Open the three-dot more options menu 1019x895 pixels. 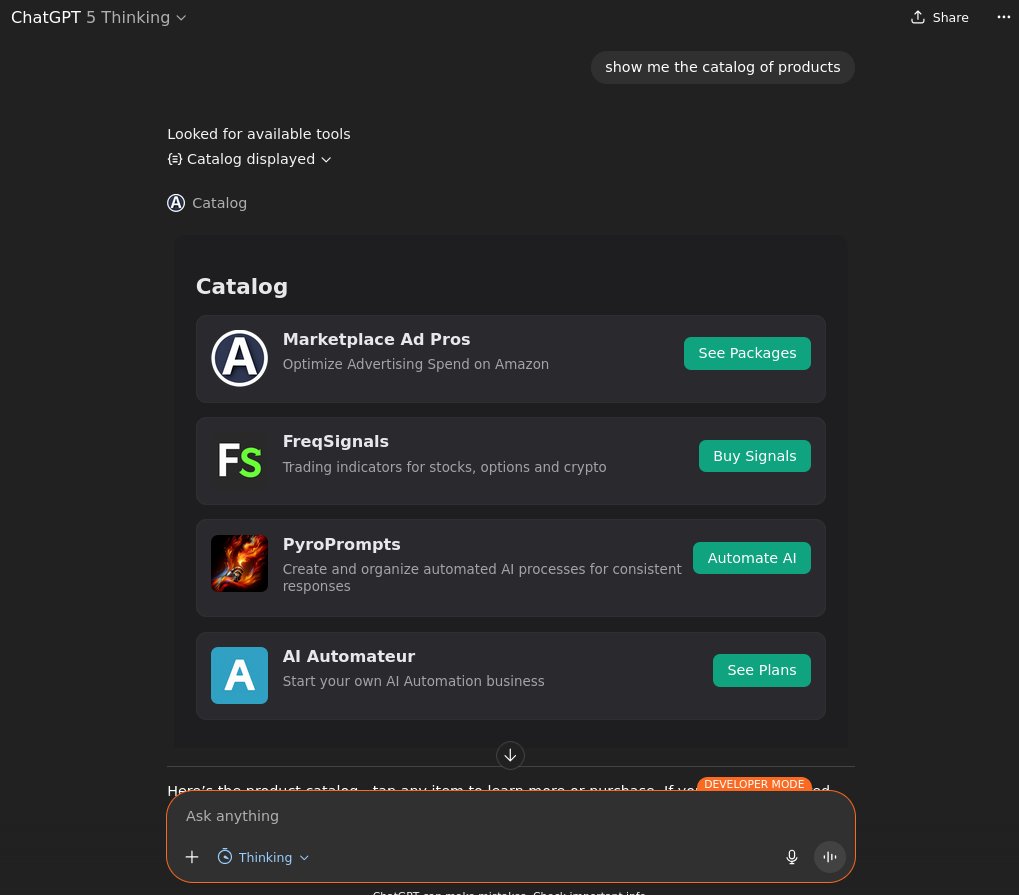point(1003,17)
